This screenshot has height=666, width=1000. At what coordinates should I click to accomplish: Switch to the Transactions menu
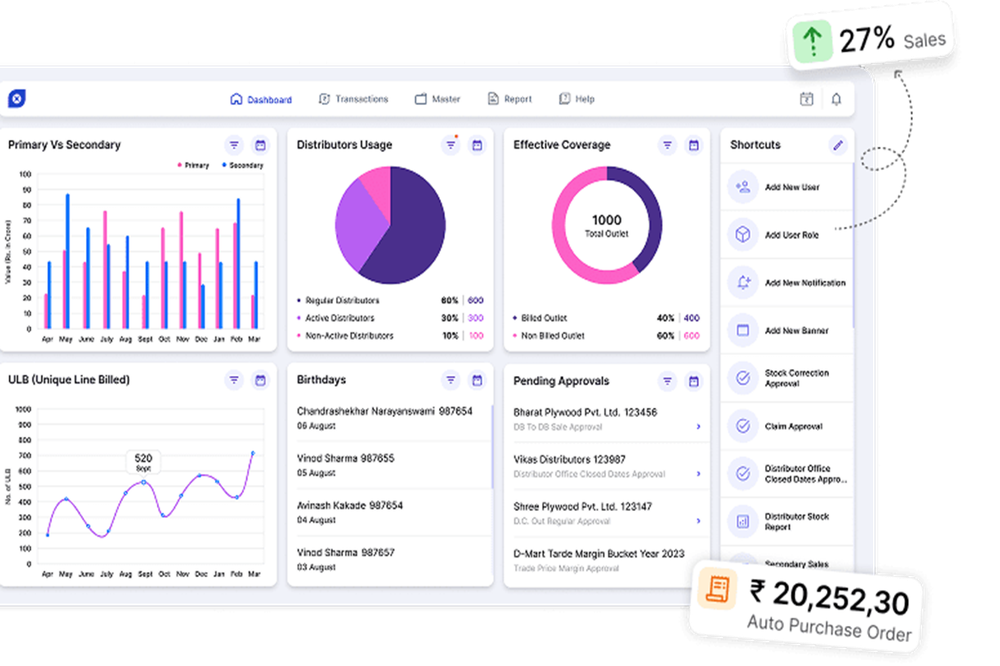tap(353, 99)
